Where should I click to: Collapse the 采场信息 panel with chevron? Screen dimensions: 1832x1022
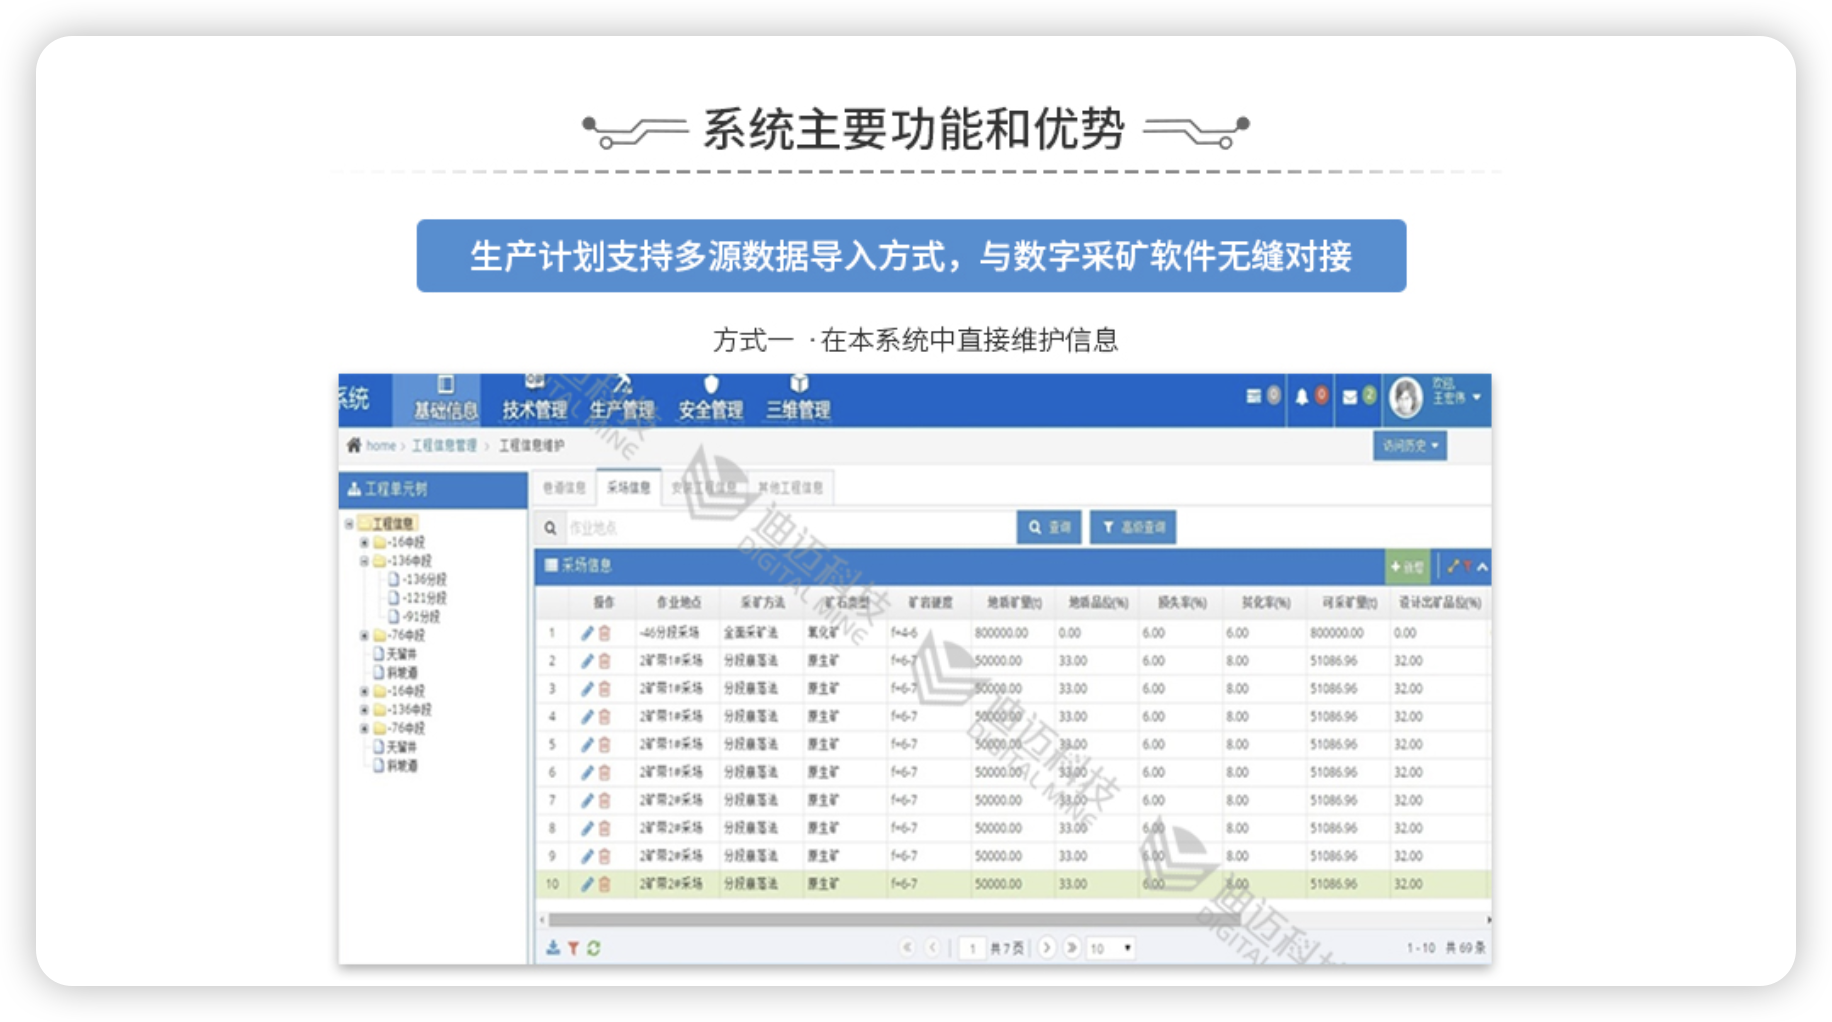point(1482,567)
